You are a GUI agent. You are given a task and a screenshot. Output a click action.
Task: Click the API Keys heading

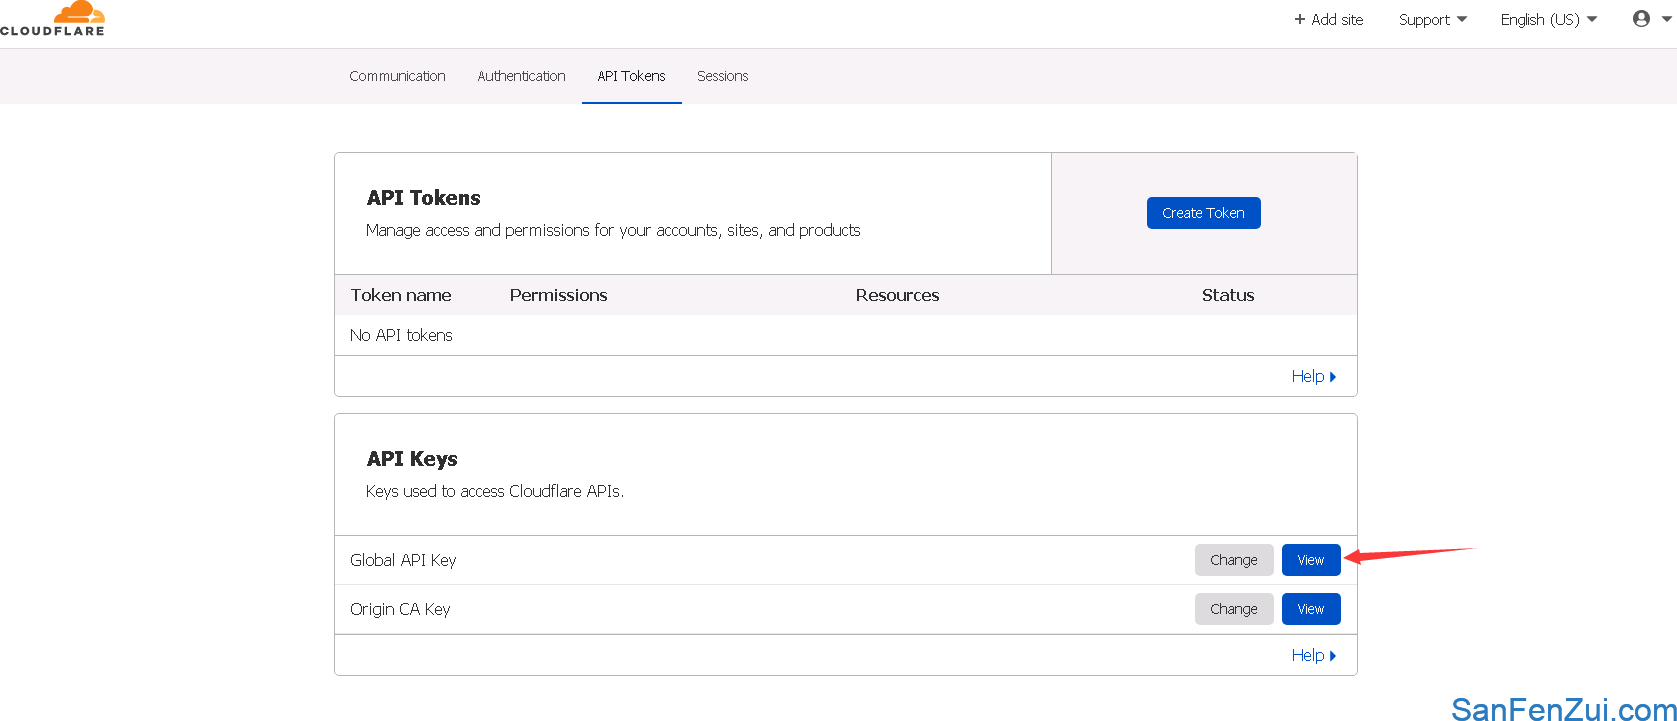pos(412,459)
